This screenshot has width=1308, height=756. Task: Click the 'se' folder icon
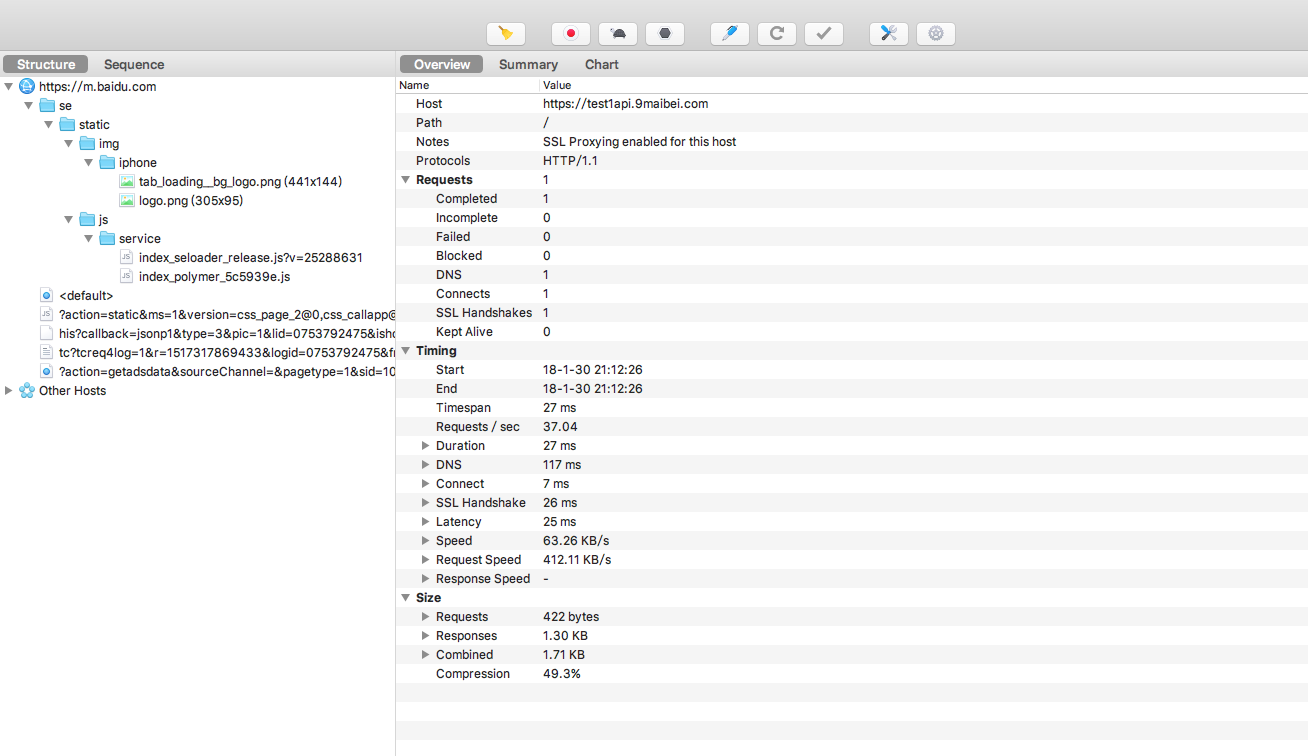click(47, 105)
